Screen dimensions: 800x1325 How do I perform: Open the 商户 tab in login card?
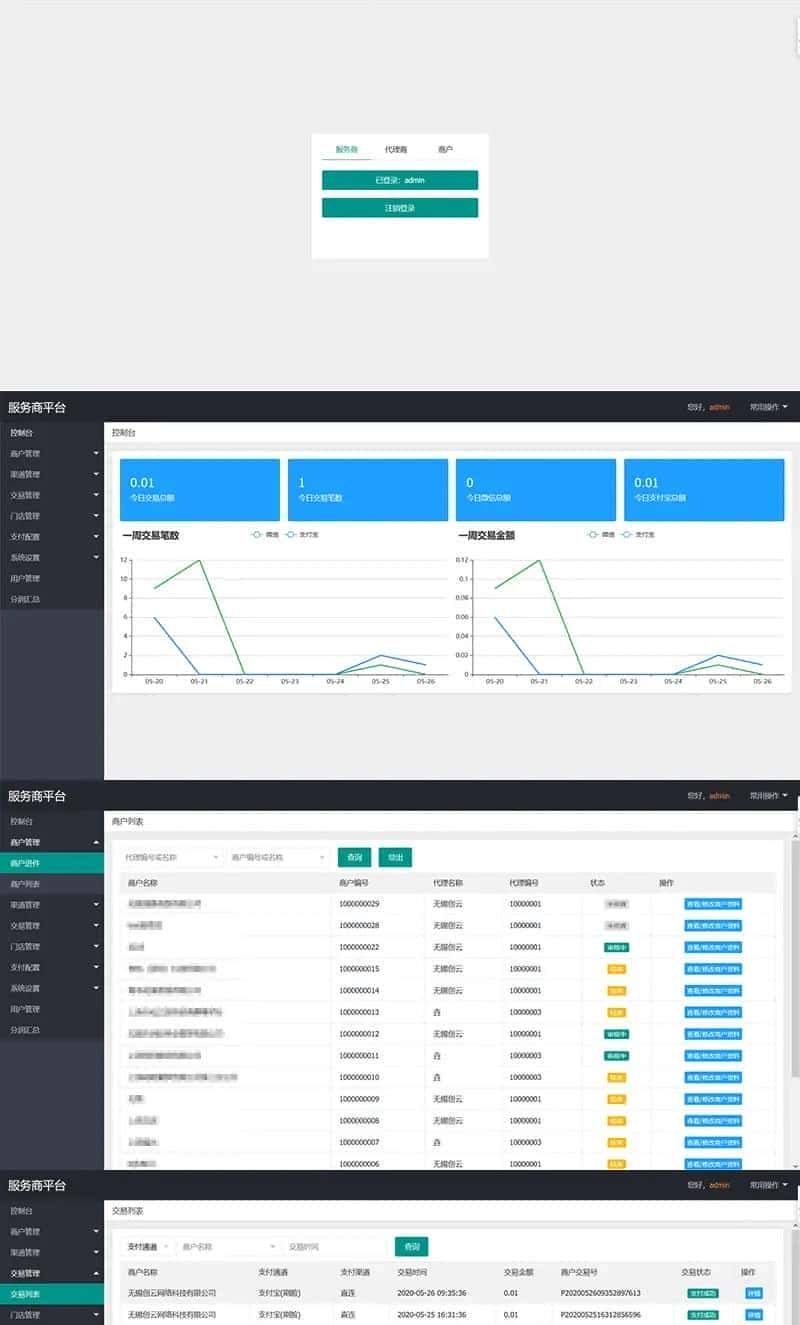pos(445,149)
